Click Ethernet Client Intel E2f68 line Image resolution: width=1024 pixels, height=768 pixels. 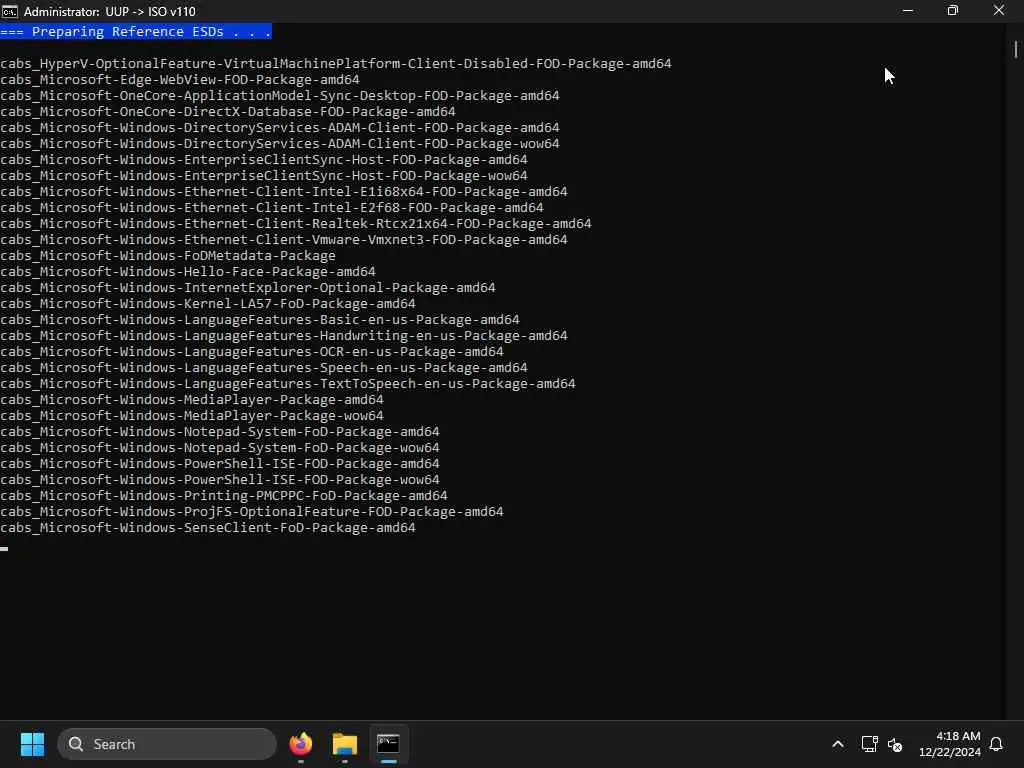(272, 208)
